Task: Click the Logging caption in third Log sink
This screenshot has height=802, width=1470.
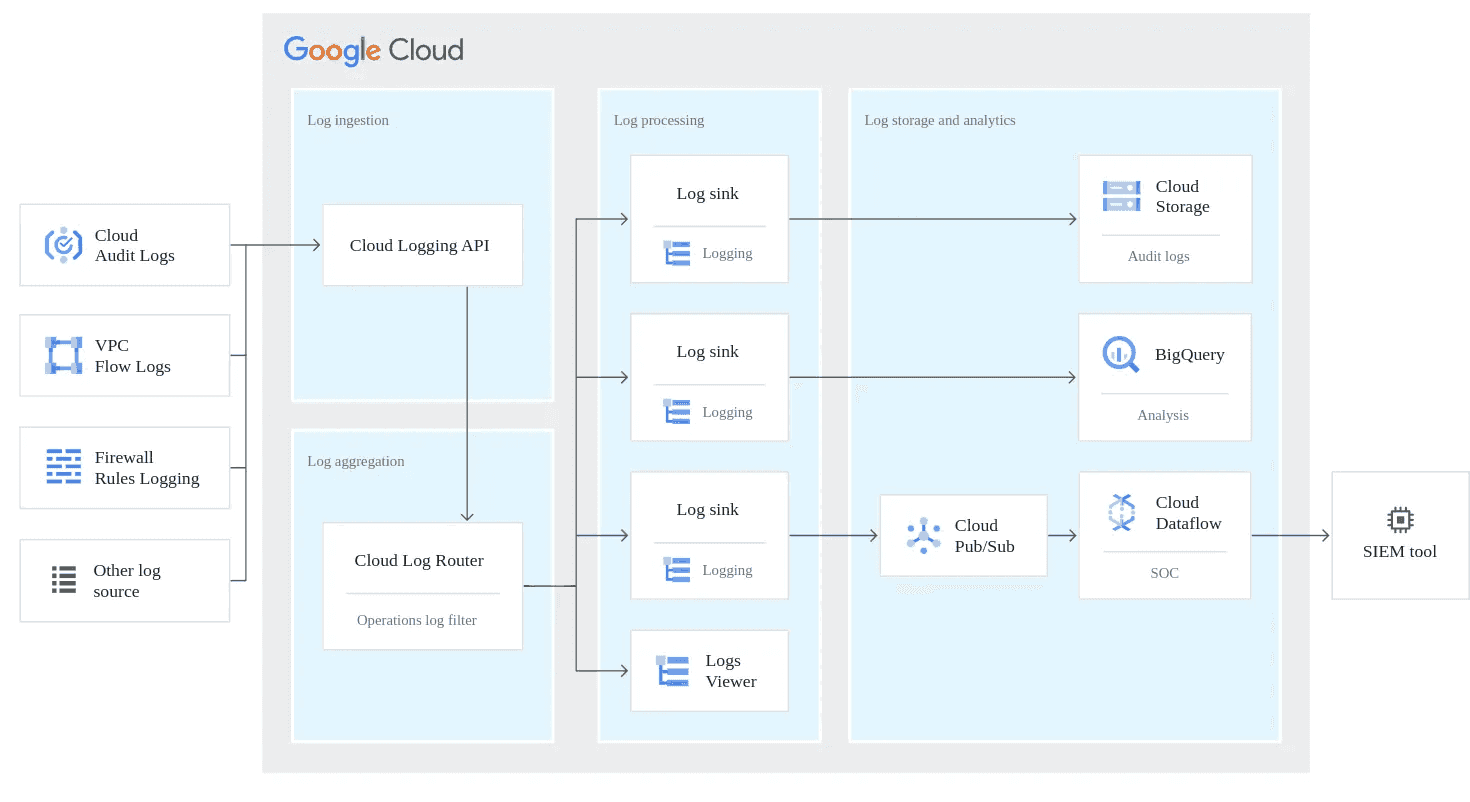Action: tap(727, 570)
